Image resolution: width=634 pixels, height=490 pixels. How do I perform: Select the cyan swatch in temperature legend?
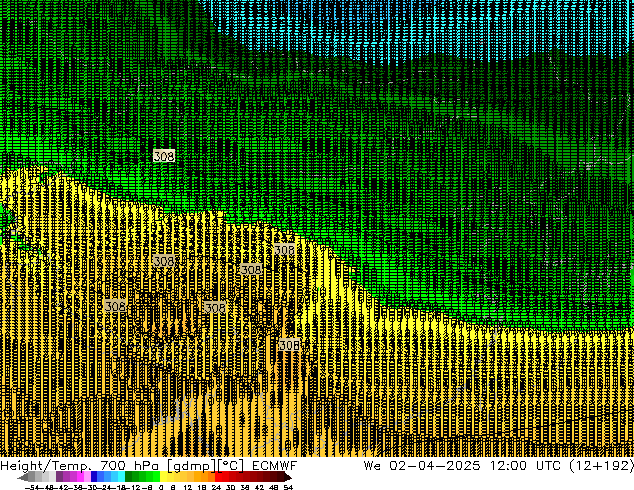(x=121, y=476)
